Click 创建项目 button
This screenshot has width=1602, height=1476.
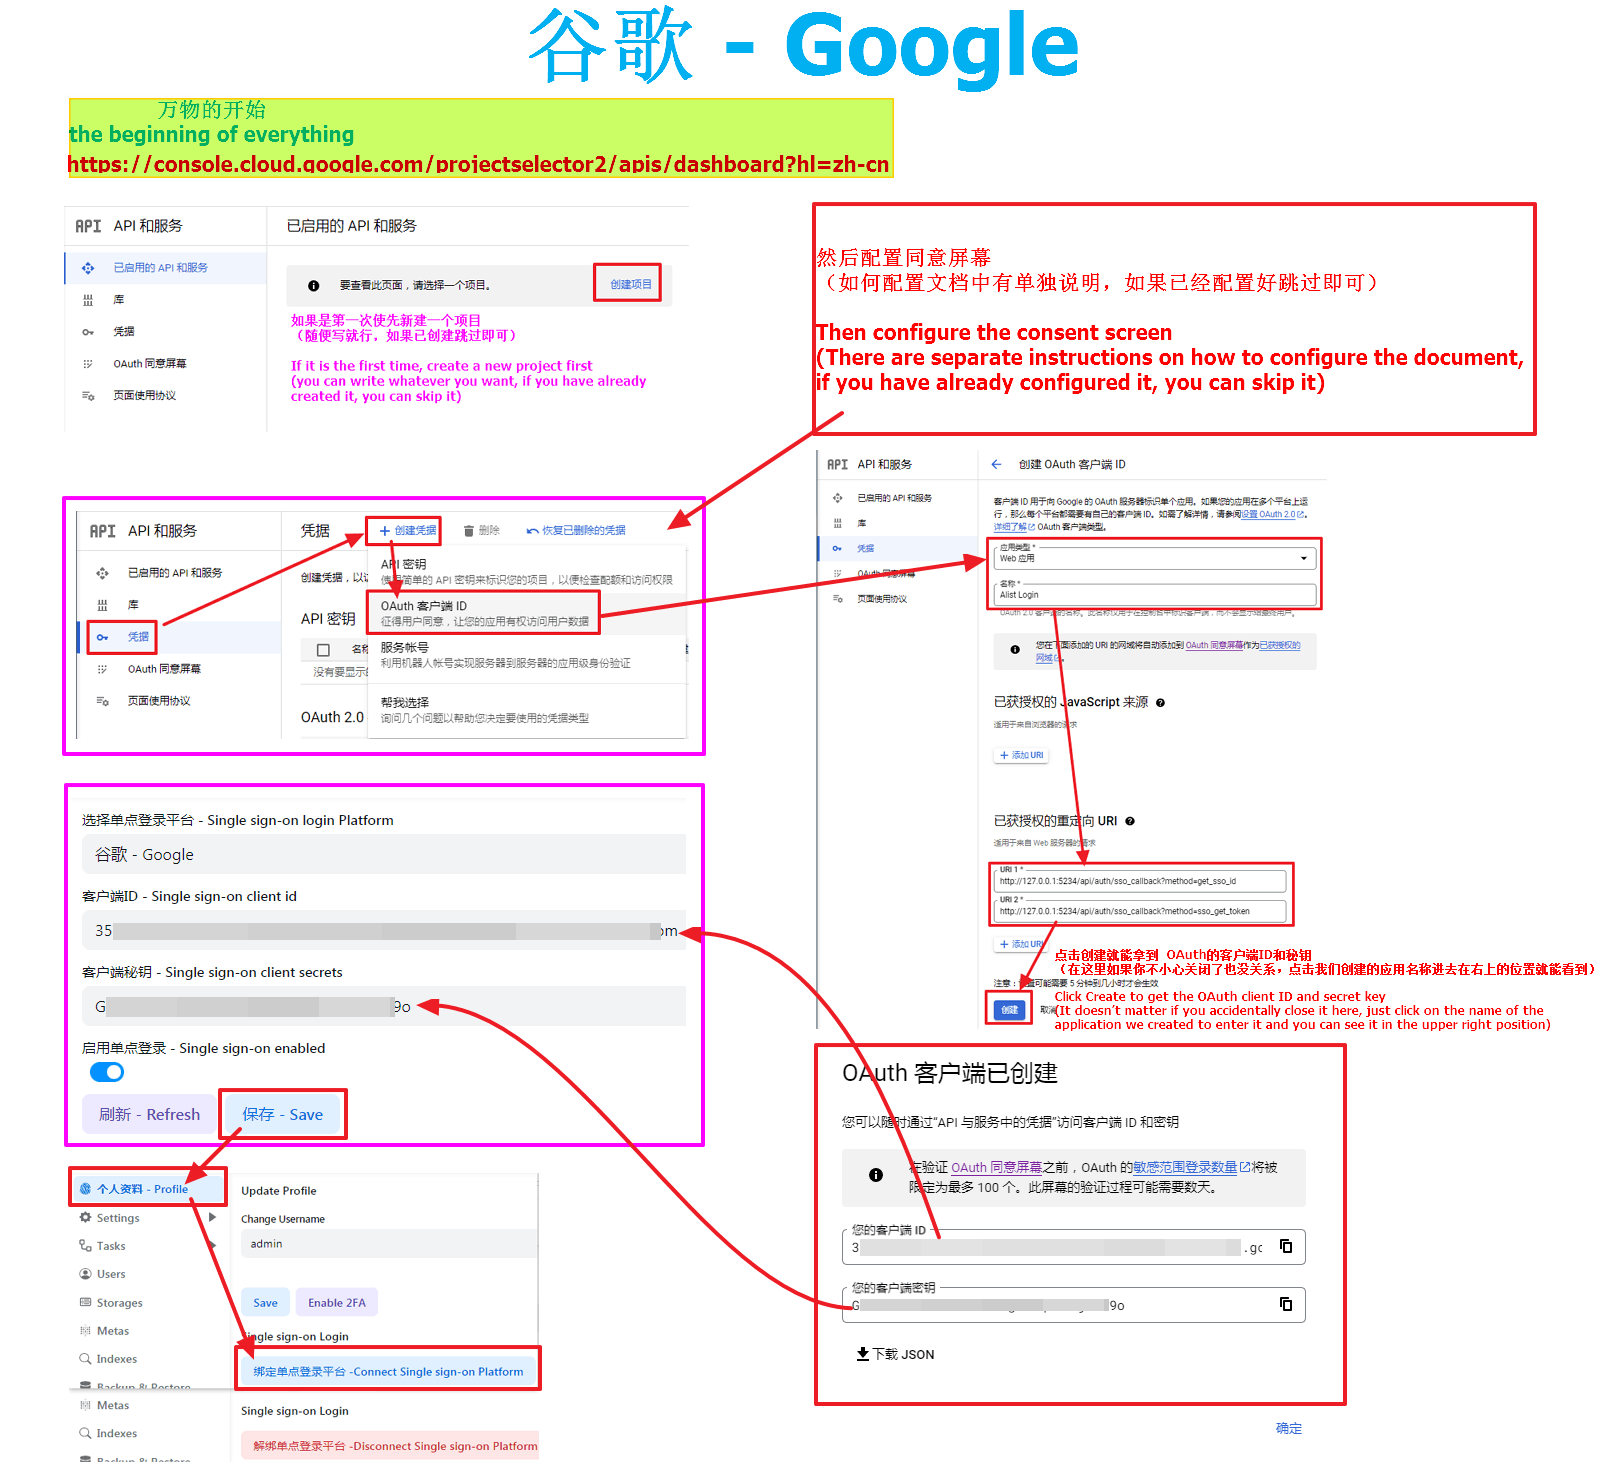[630, 284]
